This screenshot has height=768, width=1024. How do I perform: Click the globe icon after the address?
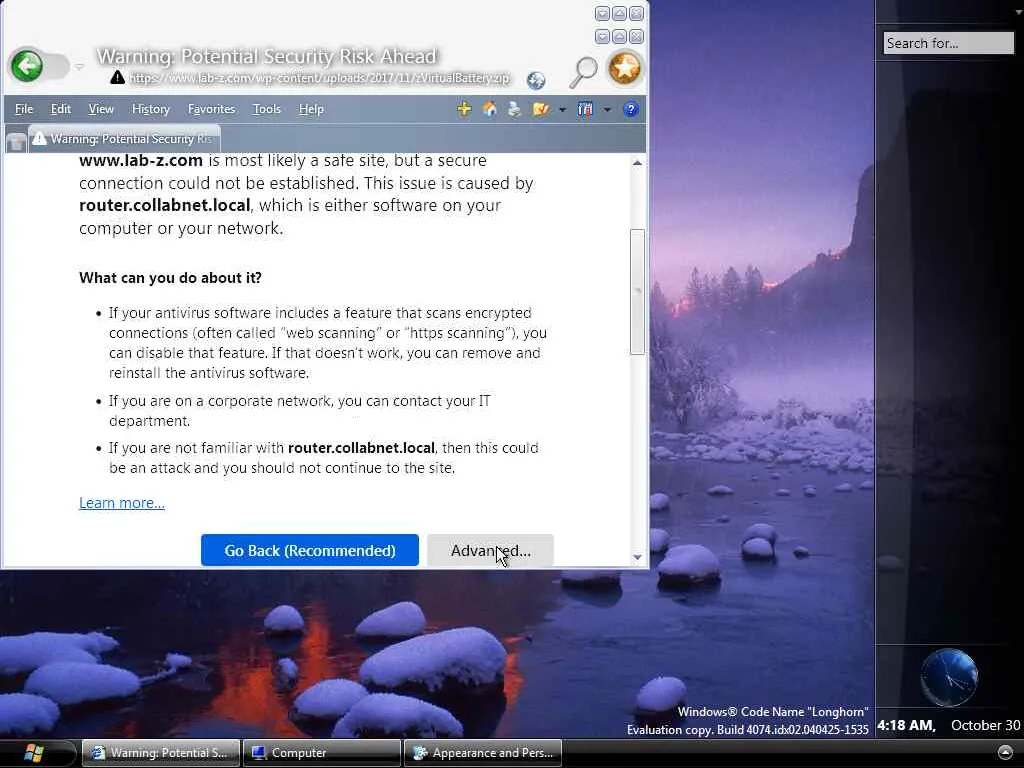pyautogui.click(x=536, y=80)
